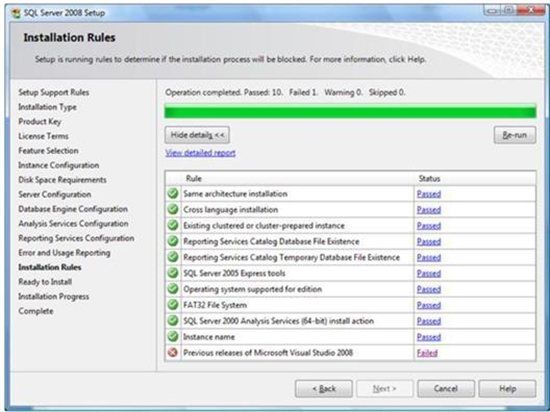Select License Terms step in sidebar
Viewport: 550px width, 412px height.
[x=43, y=136]
